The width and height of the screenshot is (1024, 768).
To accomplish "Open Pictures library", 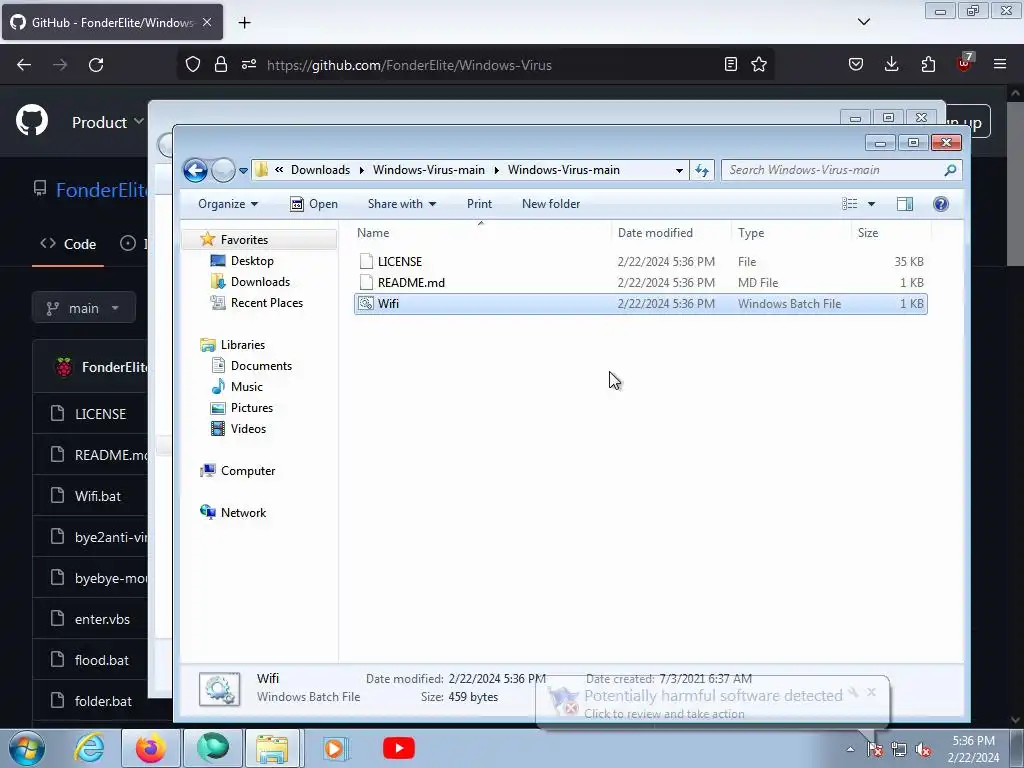I will point(251,408).
